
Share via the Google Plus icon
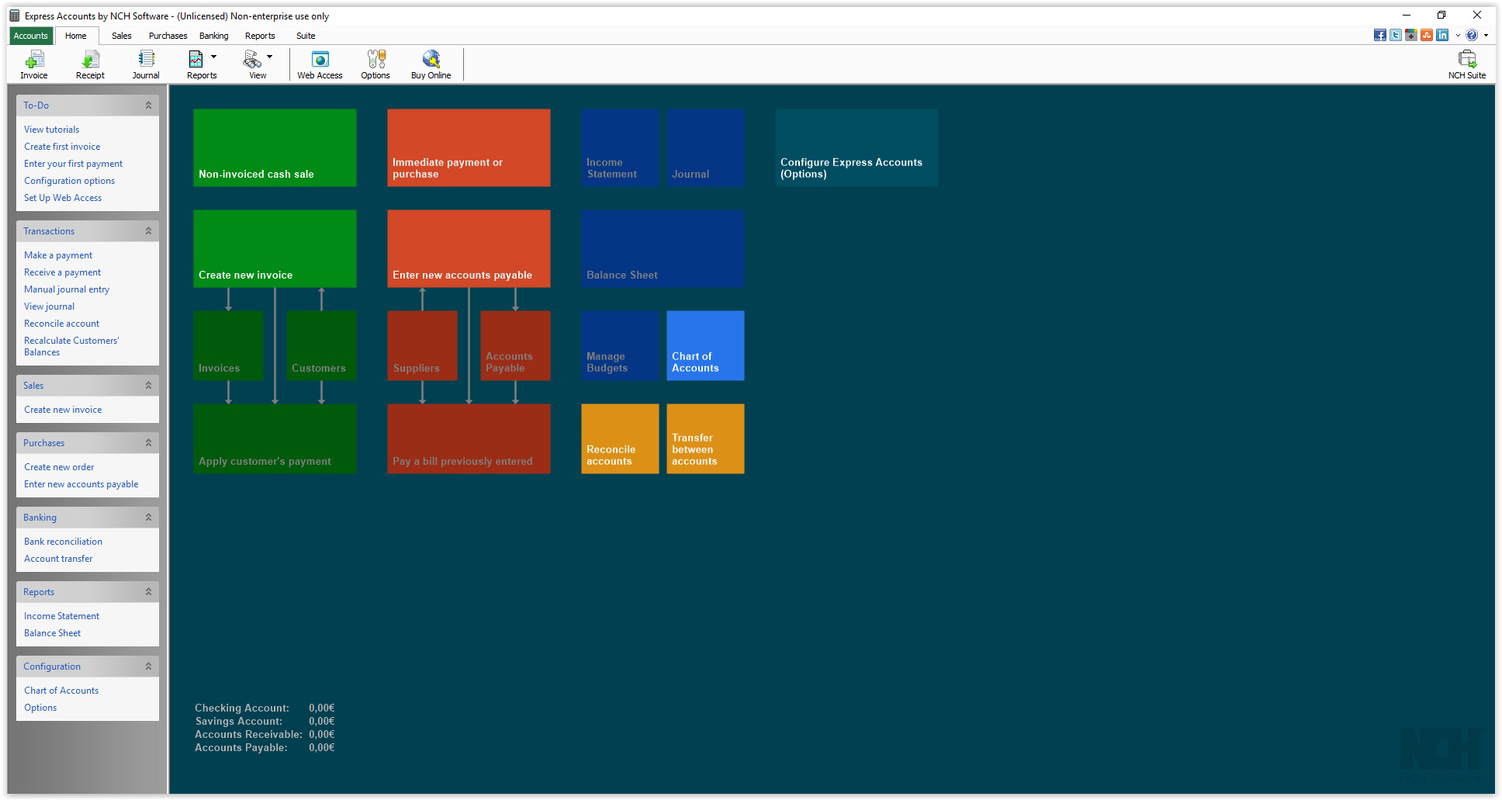tap(1411, 35)
